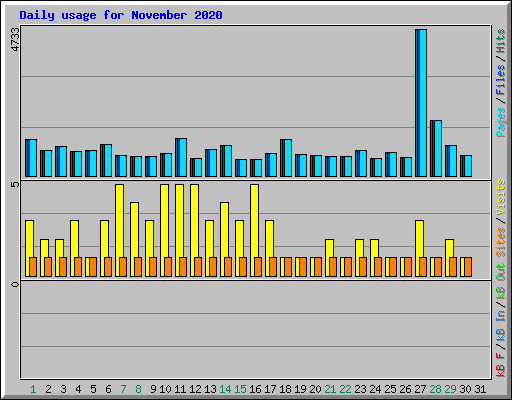Screen dimensions: 512x400
Task: Click the day label "19" on x-axis
Action: 300,389
